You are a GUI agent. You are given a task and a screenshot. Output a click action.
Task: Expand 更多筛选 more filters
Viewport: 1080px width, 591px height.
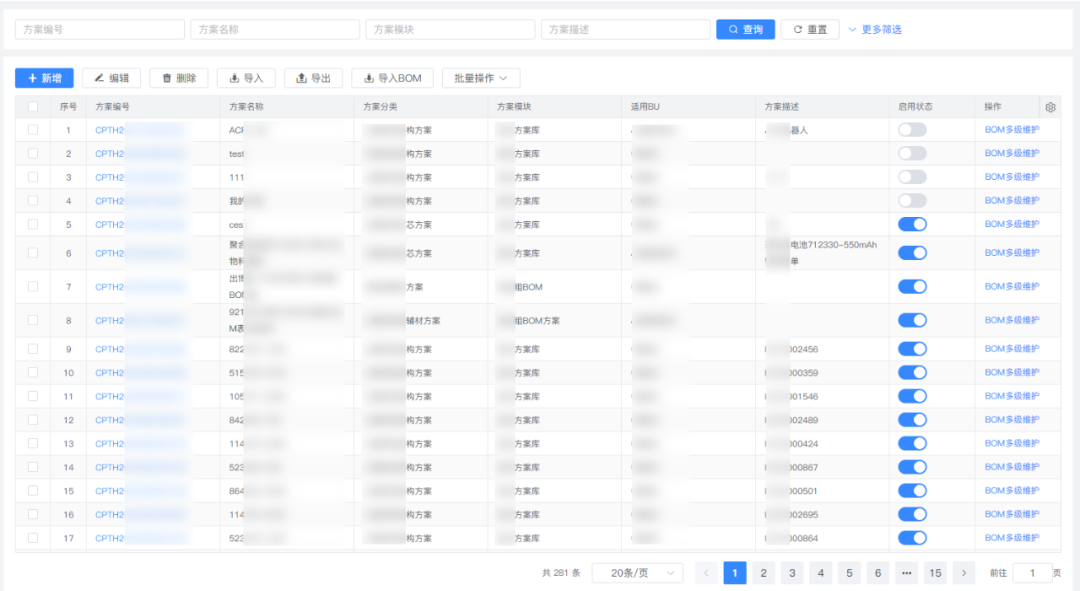pyautogui.click(x=875, y=30)
